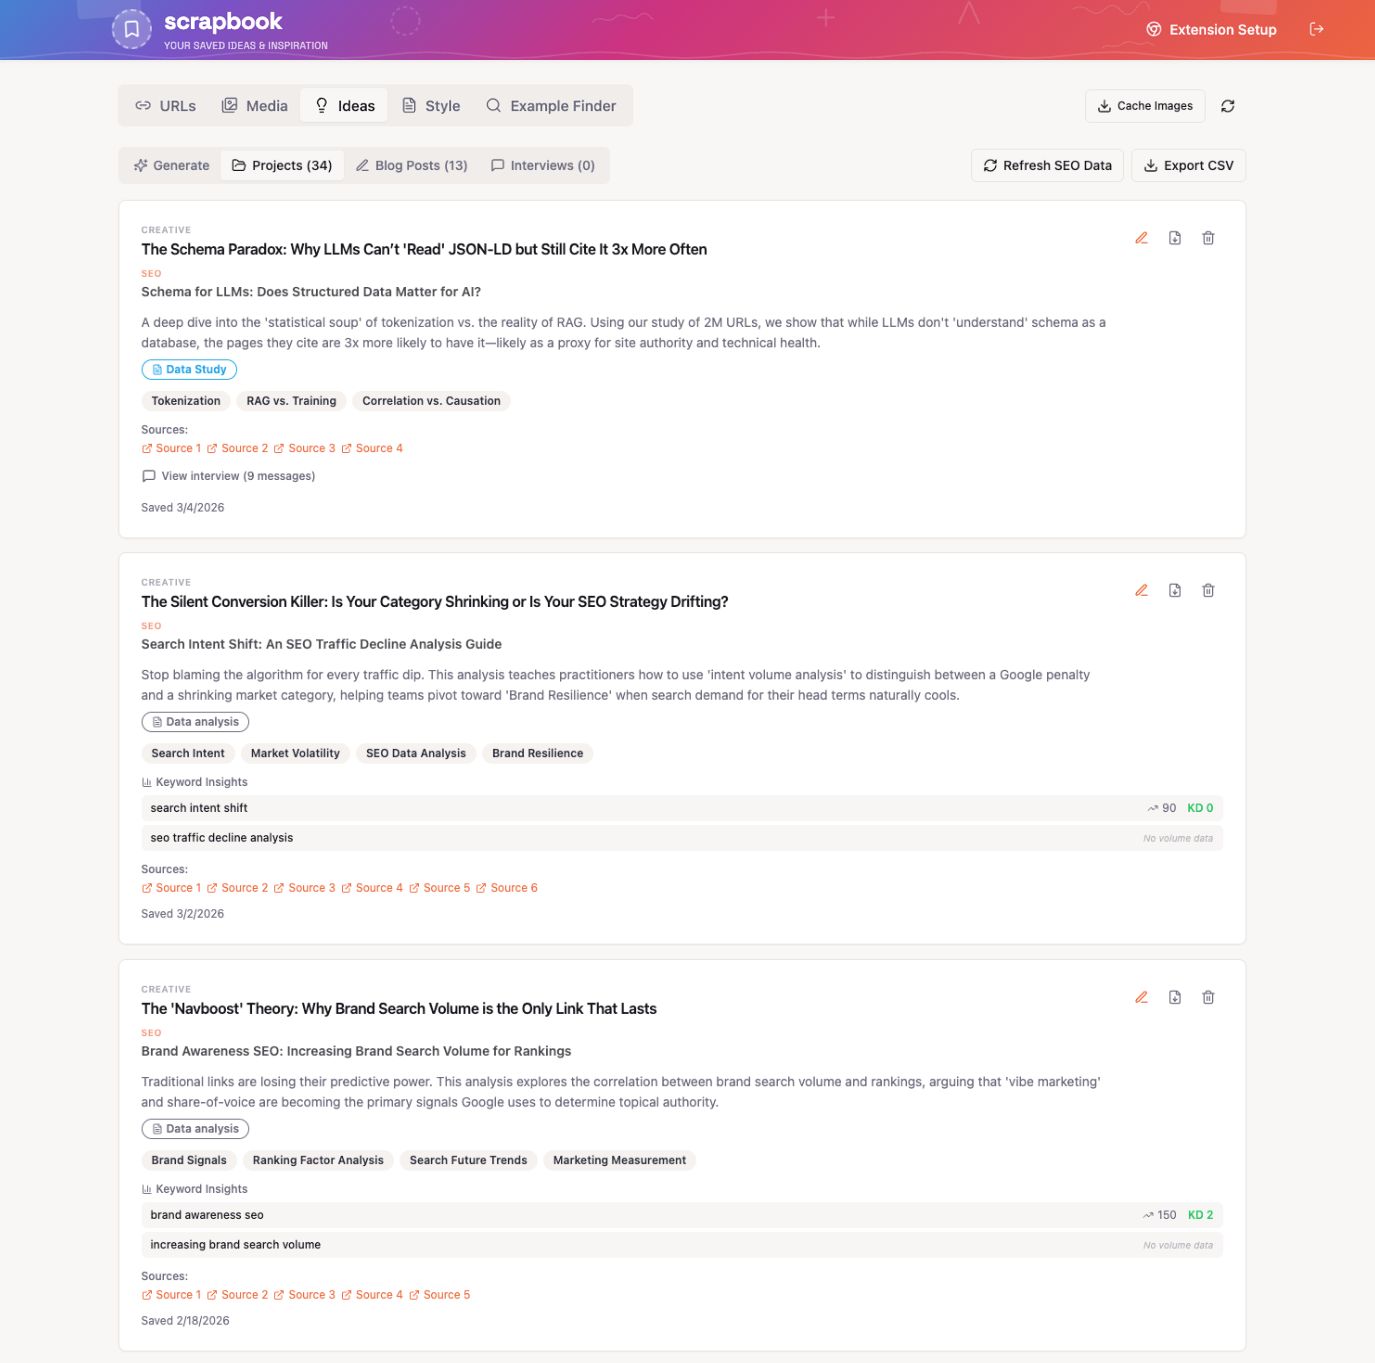Log out using the top-right exit icon
Viewport: 1375px width, 1363px height.
coord(1317,29)
